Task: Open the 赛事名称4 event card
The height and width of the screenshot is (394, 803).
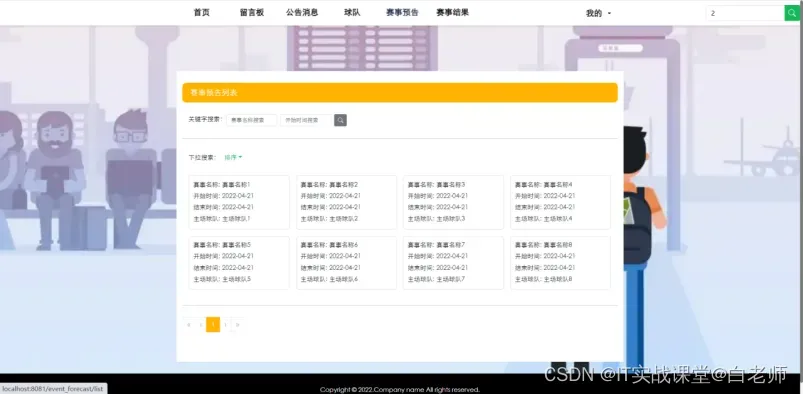Action: coord(560,202)
